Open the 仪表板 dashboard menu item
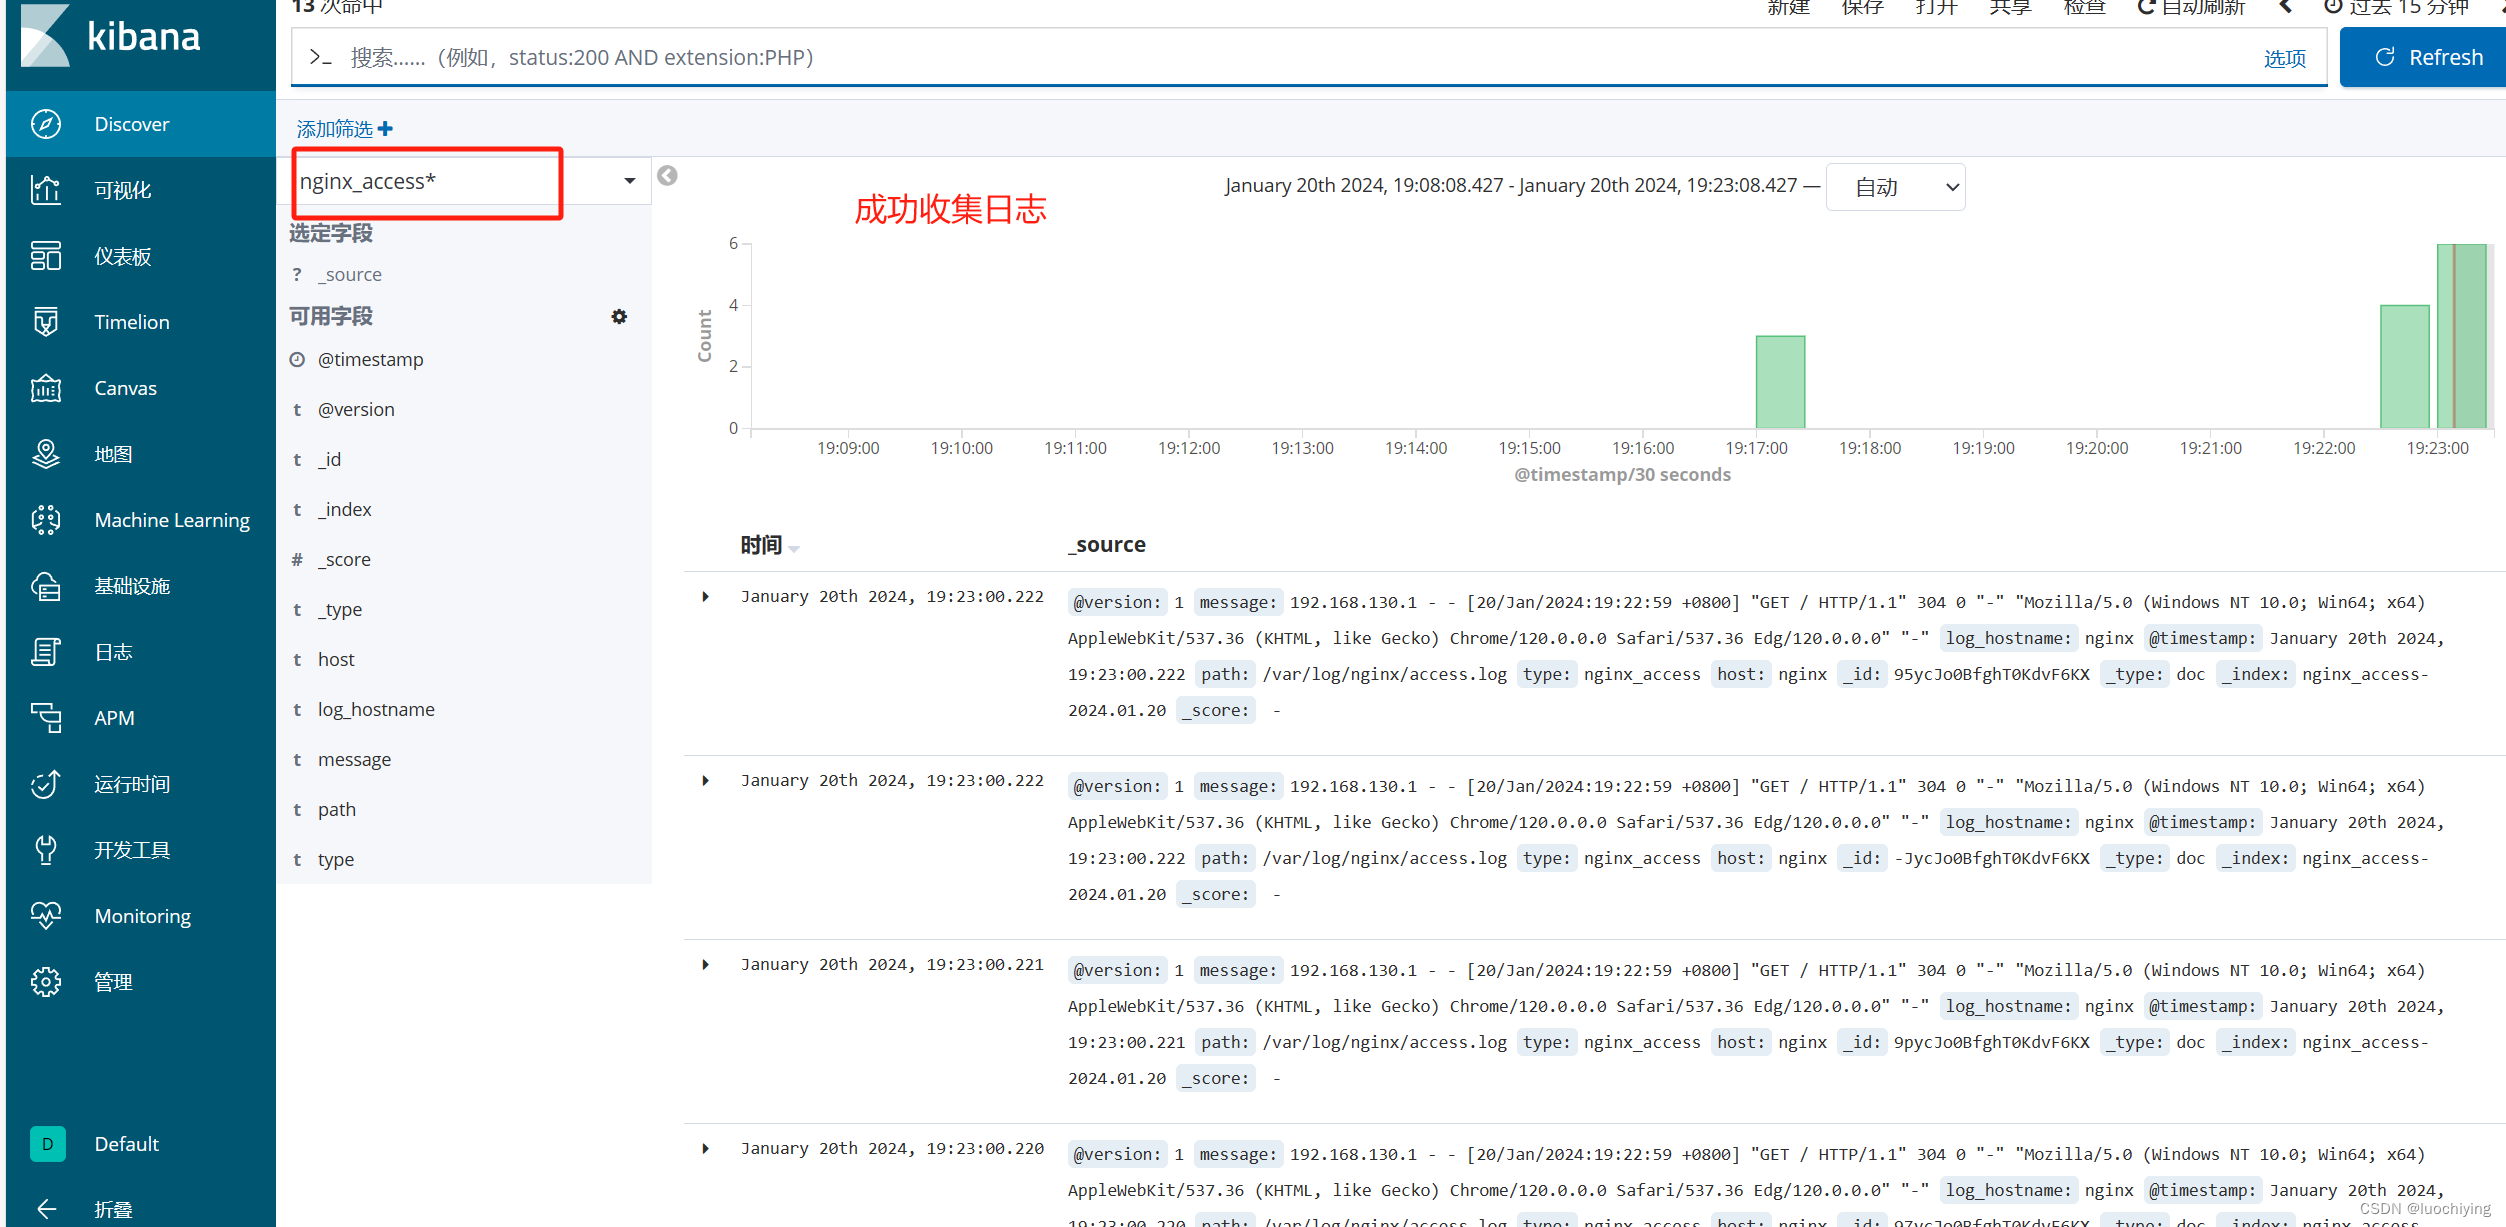2506x1227 pixels. click(122, 256)
